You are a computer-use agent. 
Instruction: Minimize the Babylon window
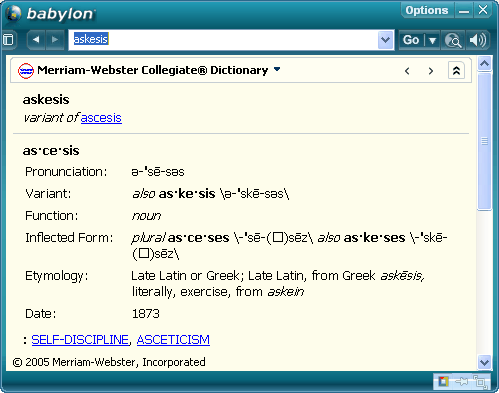tap(464, 10)
